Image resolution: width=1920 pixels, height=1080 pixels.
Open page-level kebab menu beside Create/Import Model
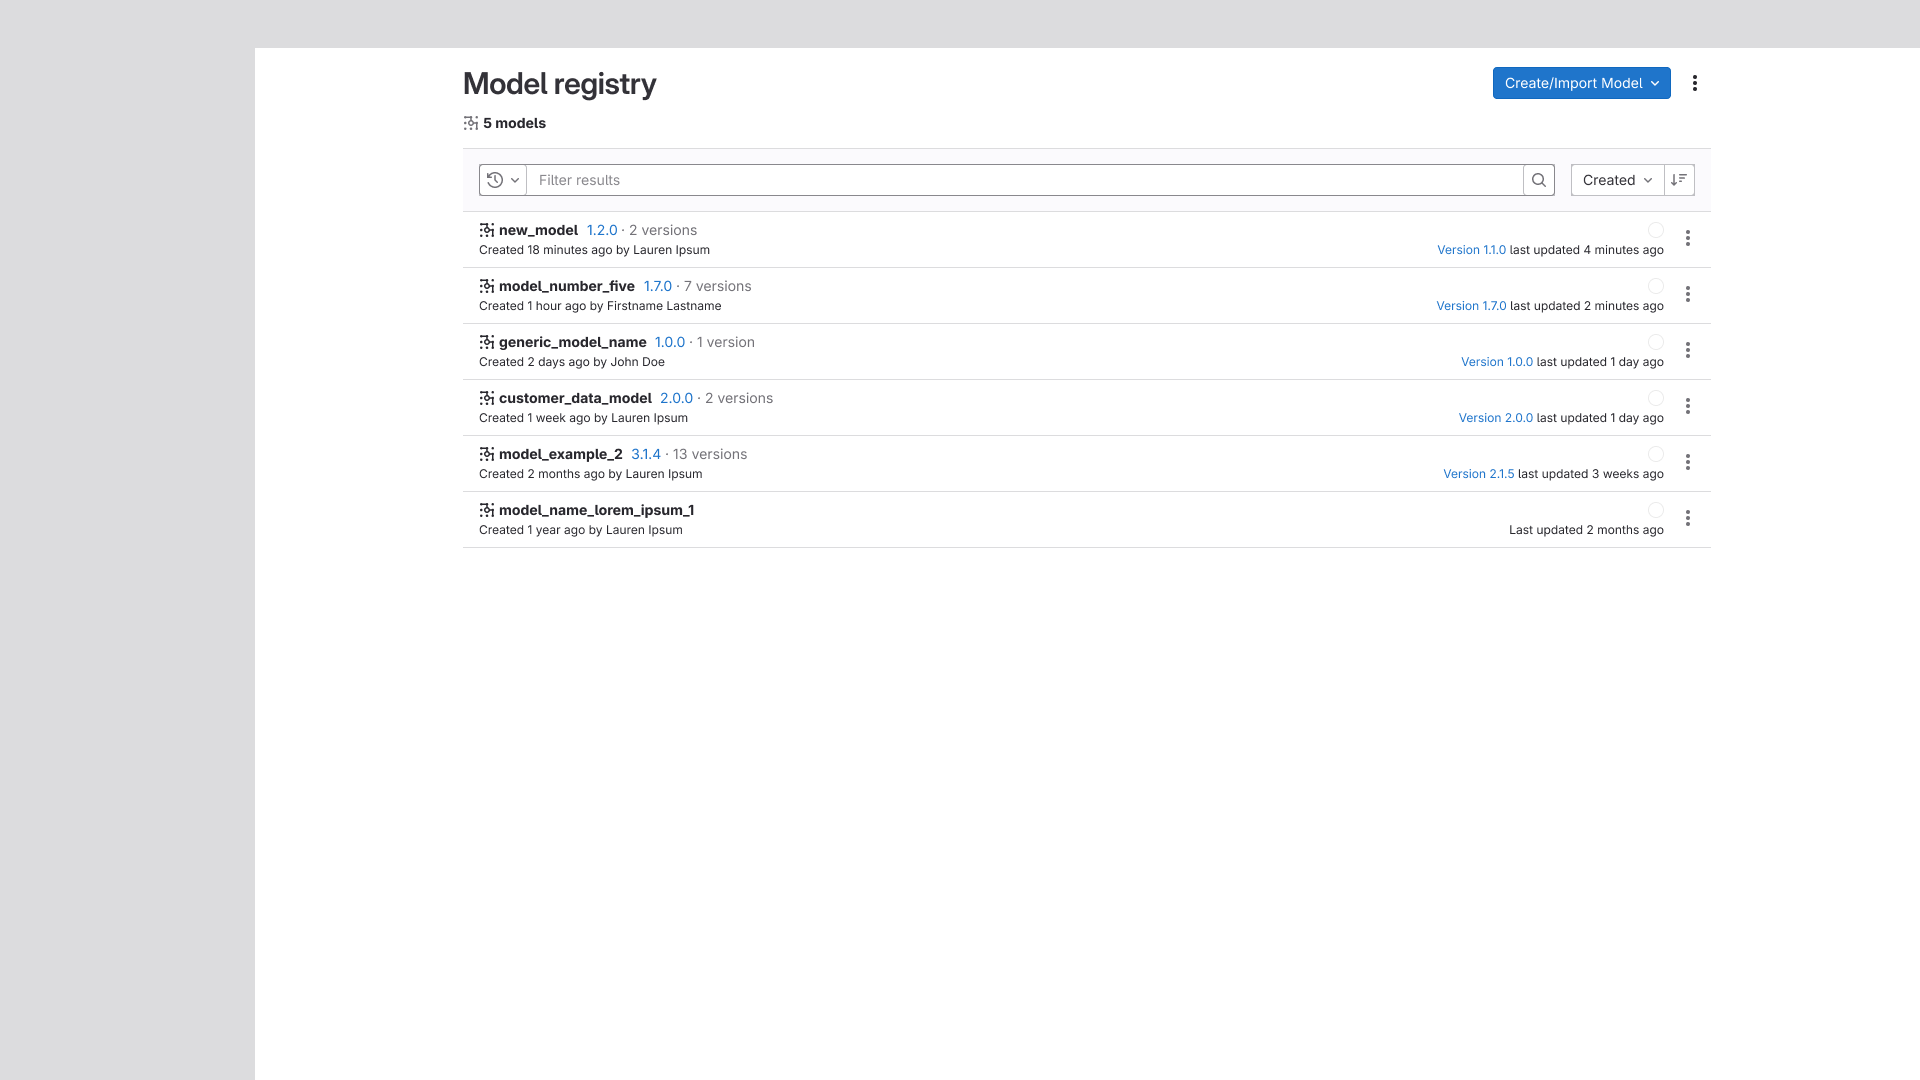tap(1695, 83)
